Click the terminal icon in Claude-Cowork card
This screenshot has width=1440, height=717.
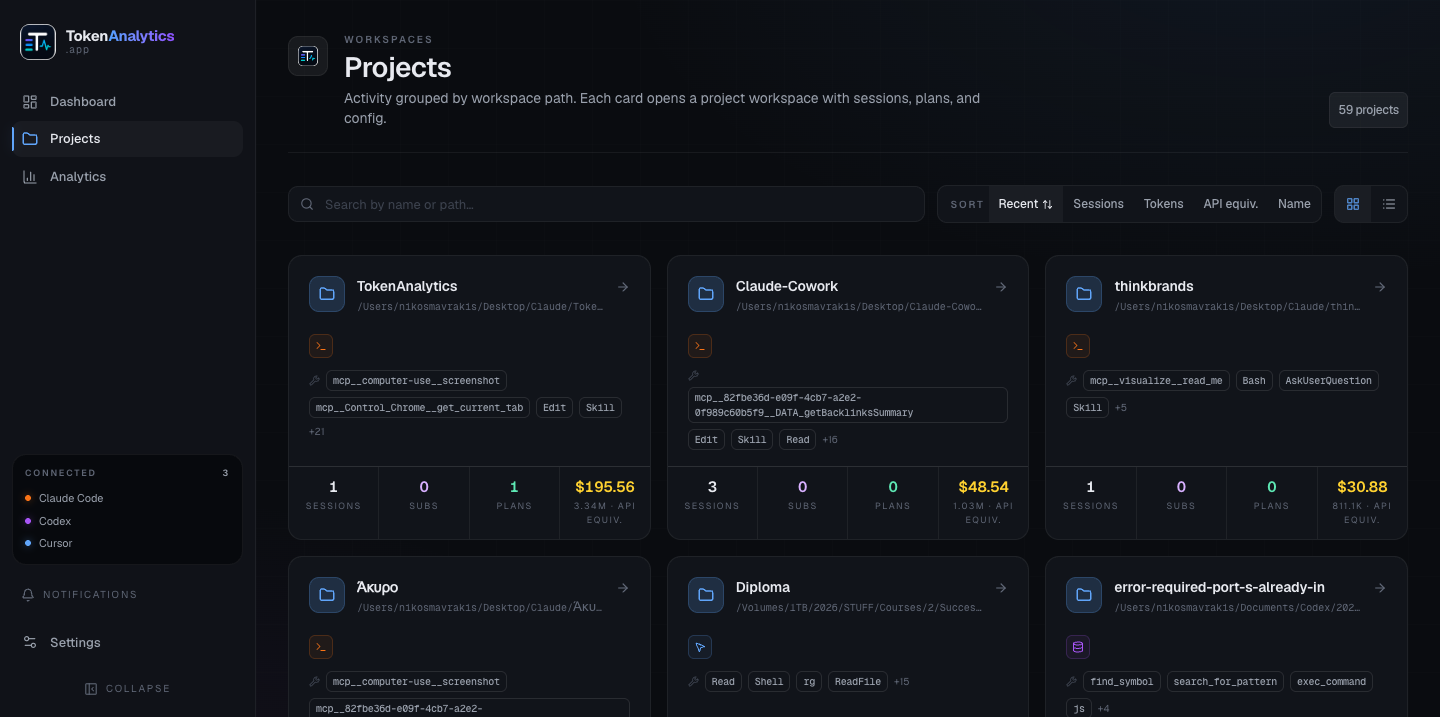(x=700, y=346)
